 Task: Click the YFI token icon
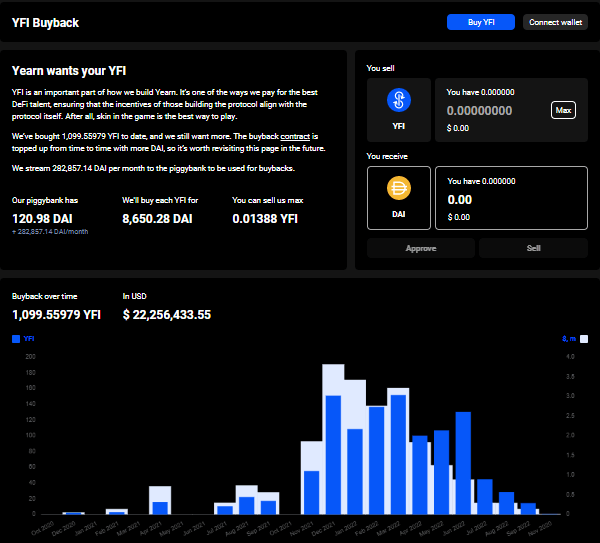click(x=398, y=101)
